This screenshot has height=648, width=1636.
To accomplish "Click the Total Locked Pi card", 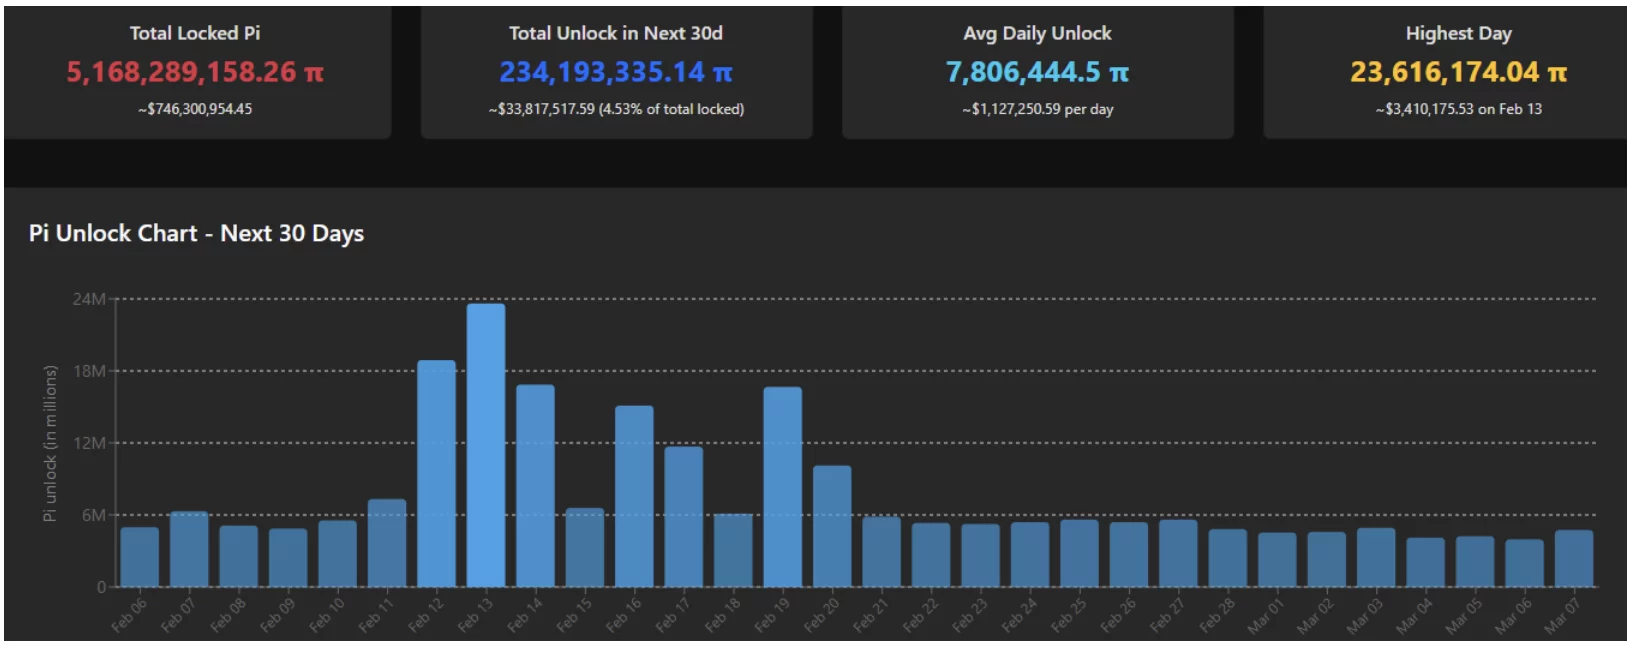I will (x=196, y=72).
